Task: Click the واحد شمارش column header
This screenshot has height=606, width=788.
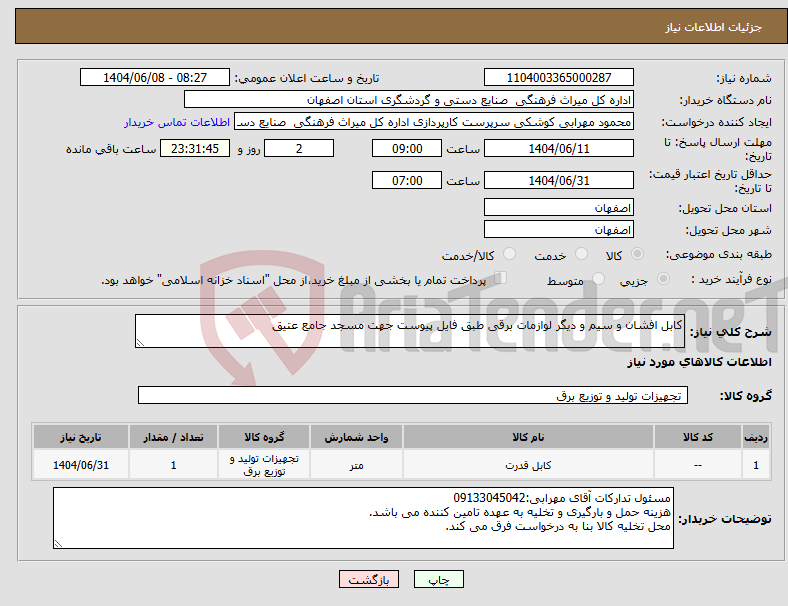Action: [356, 437]
